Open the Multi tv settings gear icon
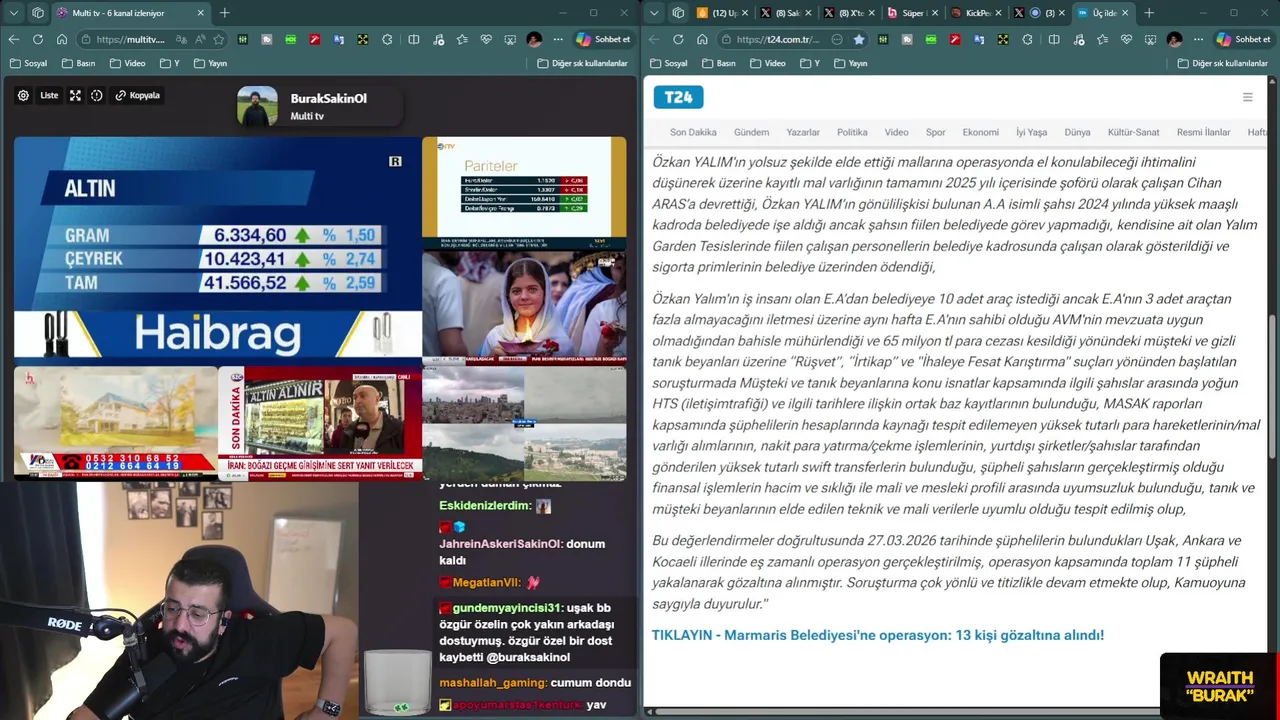 [x=23, y=96]
